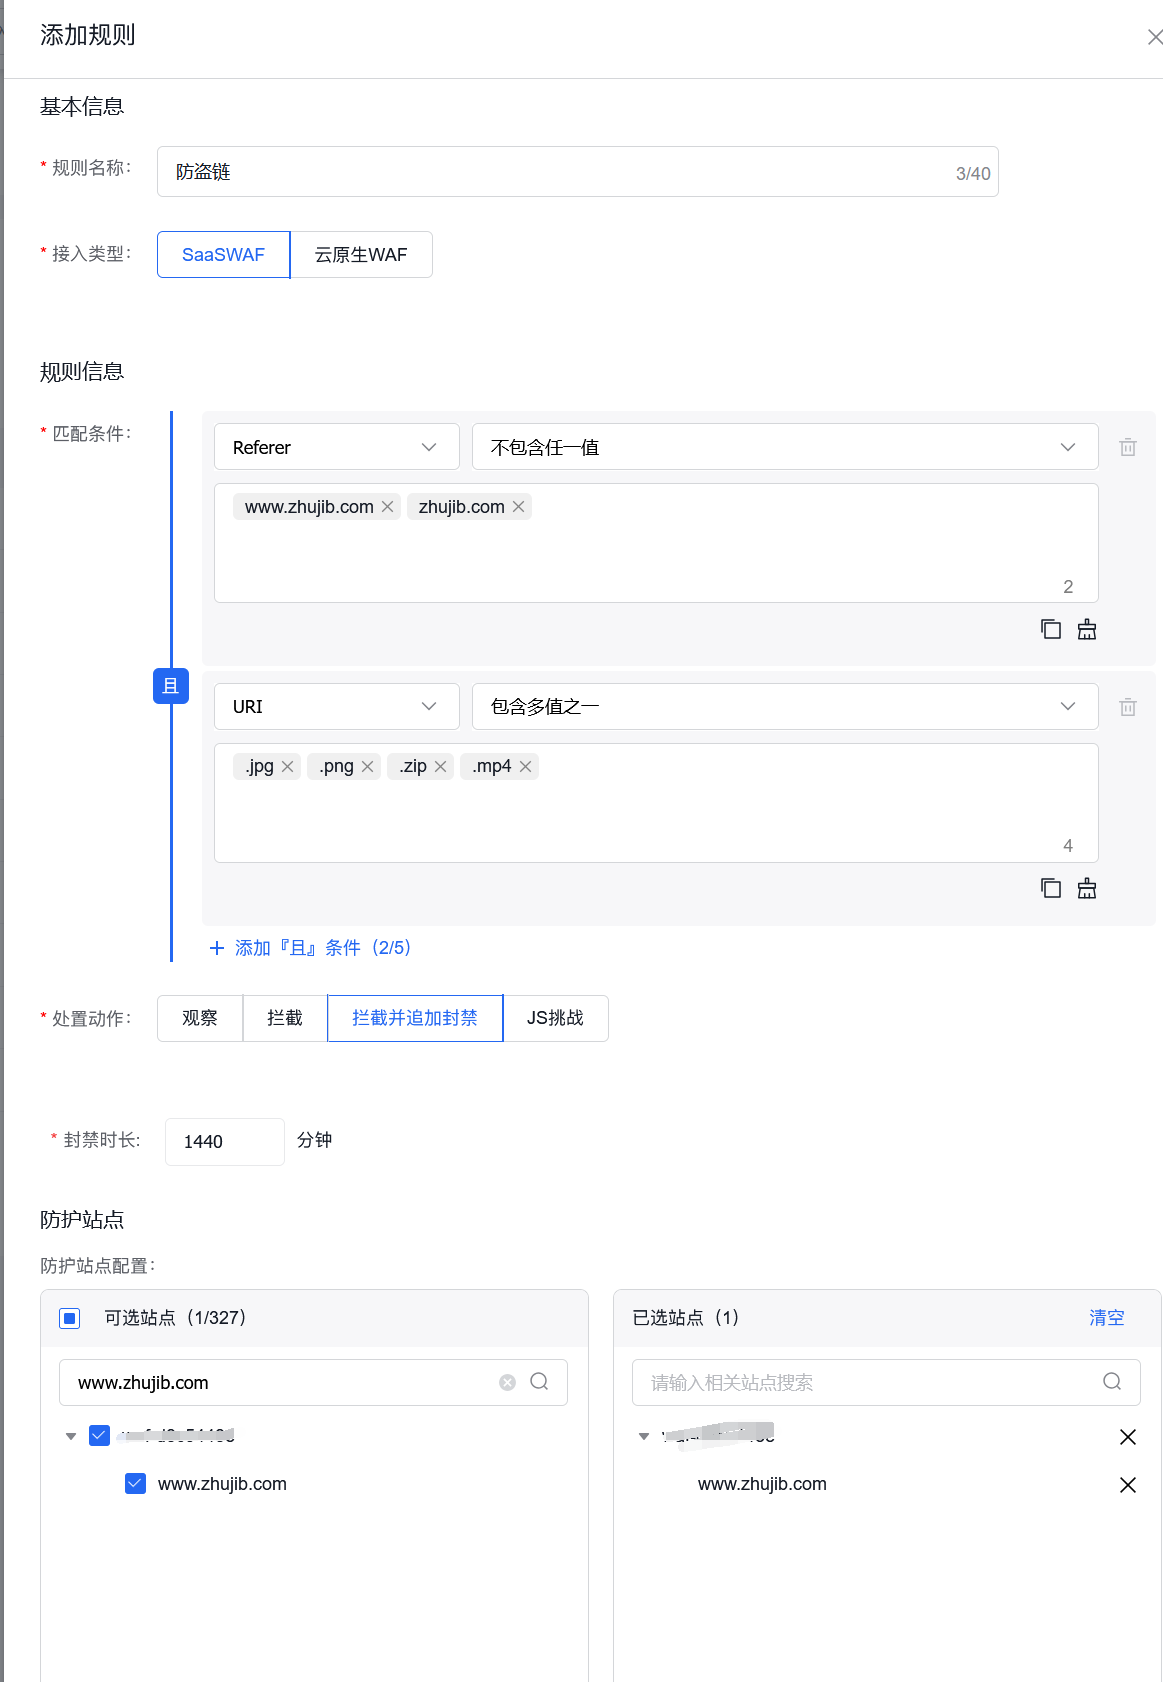Focus the 请输入相关站点搜索 box
Image resolution: width=1163 pixels, height=1682 pixels.
tap(886, 1382)
